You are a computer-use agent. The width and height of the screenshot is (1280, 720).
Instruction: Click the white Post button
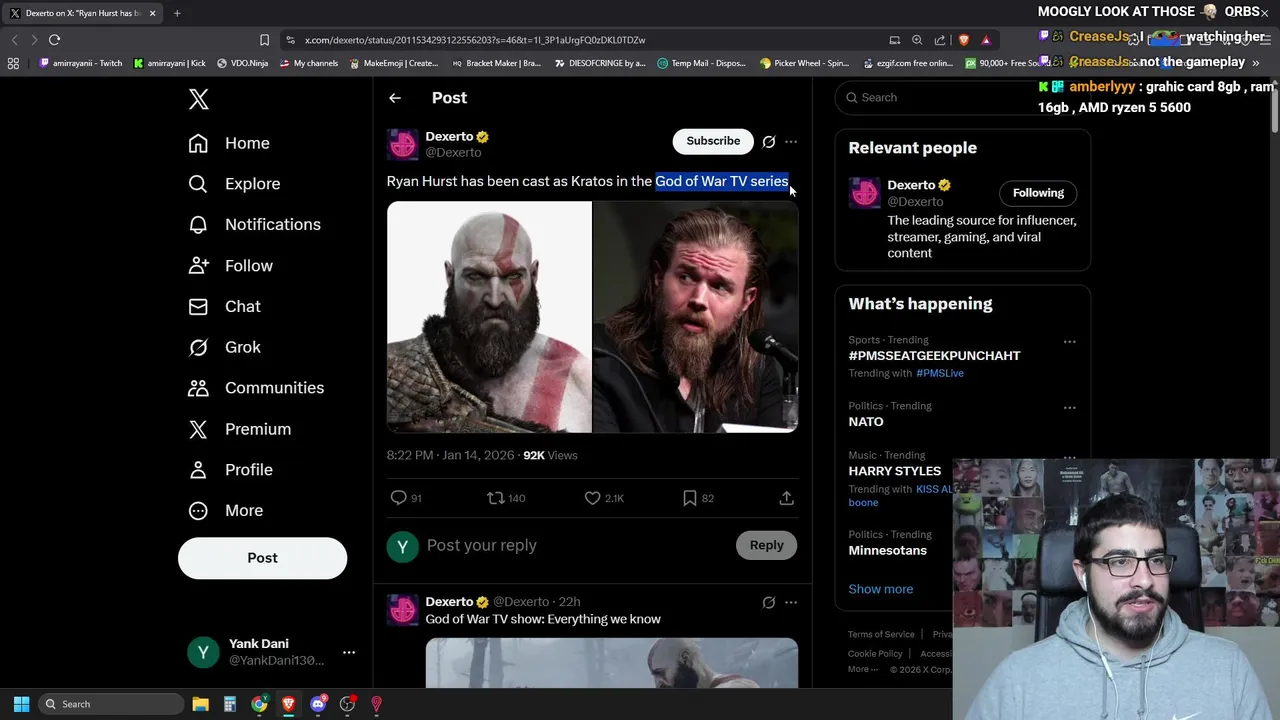pyautogui.click(x=262, y=558)
